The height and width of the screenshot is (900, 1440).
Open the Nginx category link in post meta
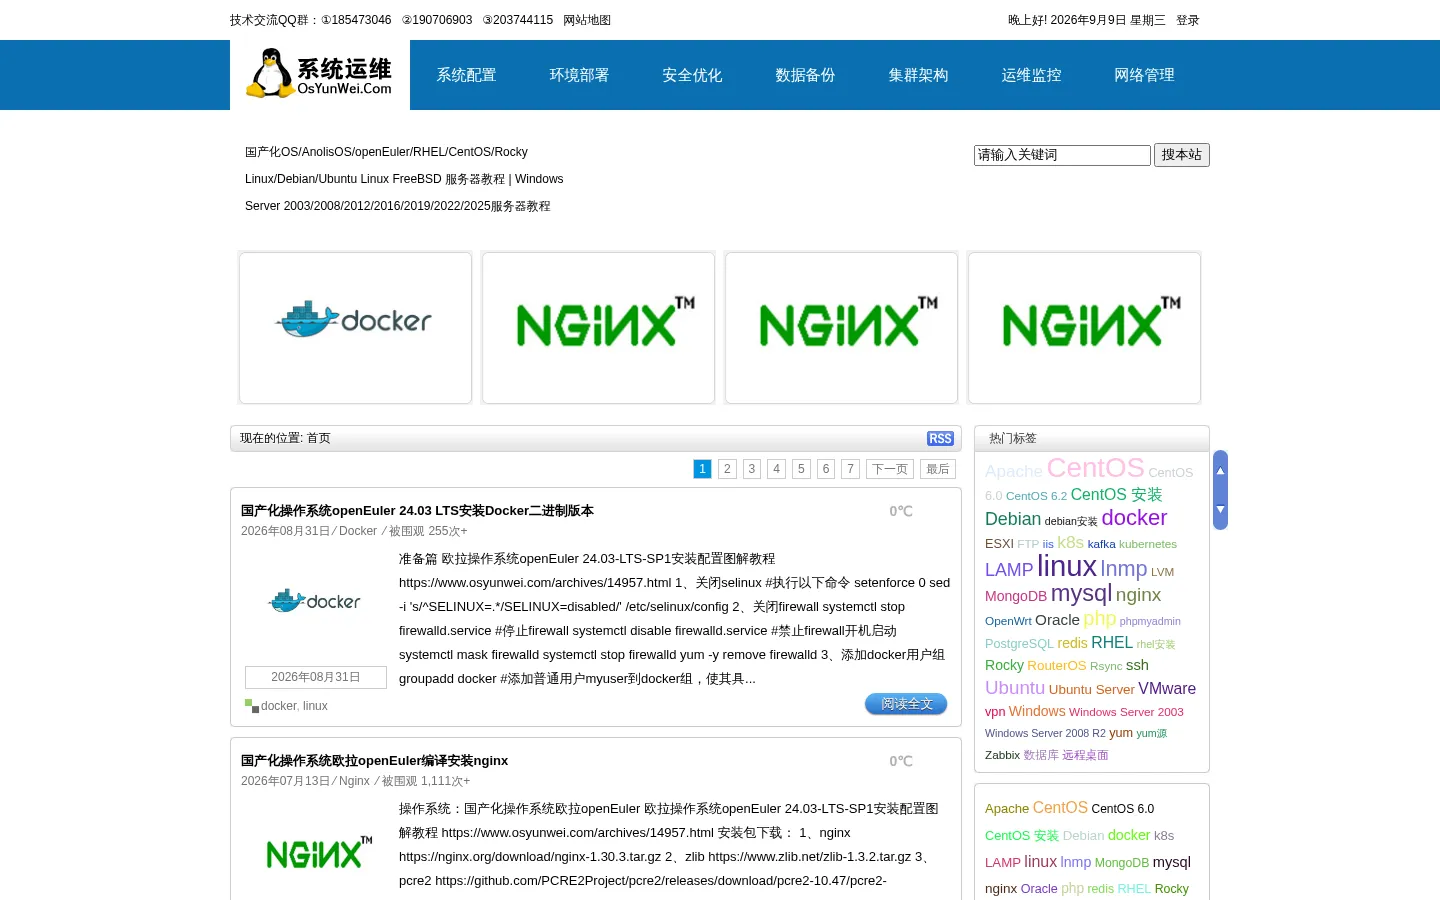(x=354, y=781)
